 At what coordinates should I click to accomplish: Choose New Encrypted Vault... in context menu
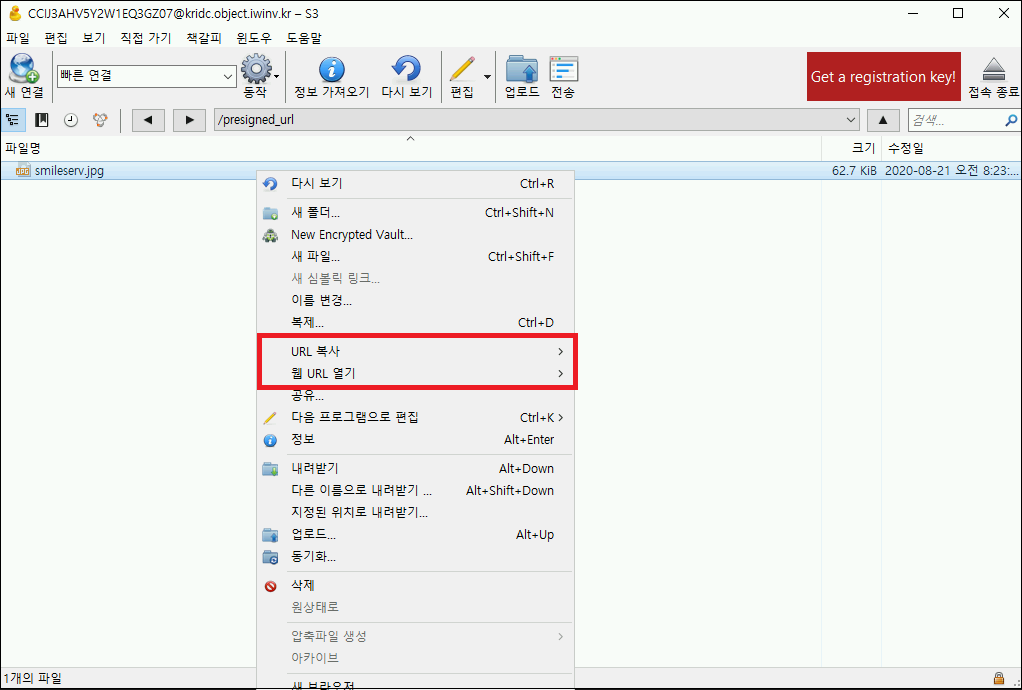click(x=416, y=235)
